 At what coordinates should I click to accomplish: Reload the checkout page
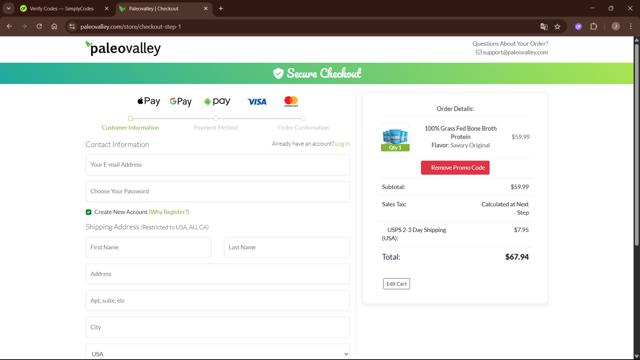pos(39,27)
